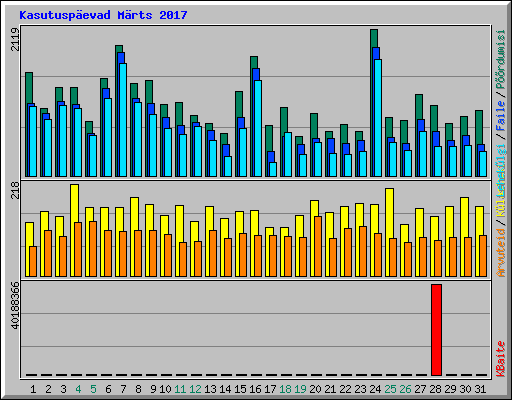Click green weekend day label 12
This screenshot has width=512, height=400.
point(195,389)
